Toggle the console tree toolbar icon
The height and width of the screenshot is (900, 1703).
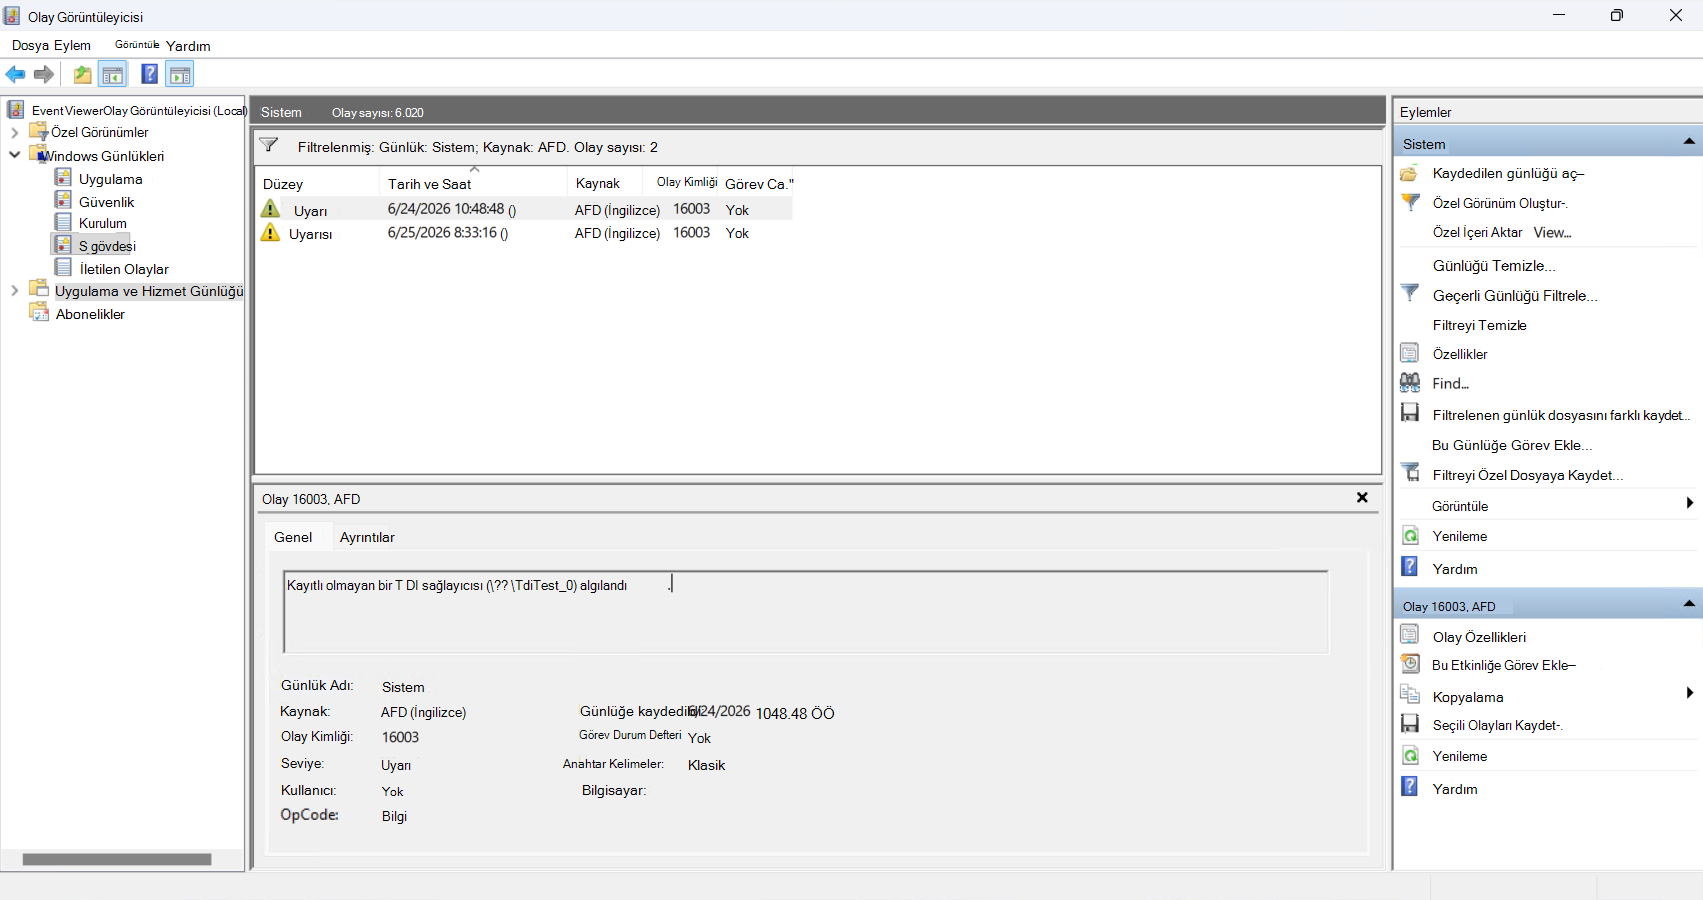[x=112, y=74]
